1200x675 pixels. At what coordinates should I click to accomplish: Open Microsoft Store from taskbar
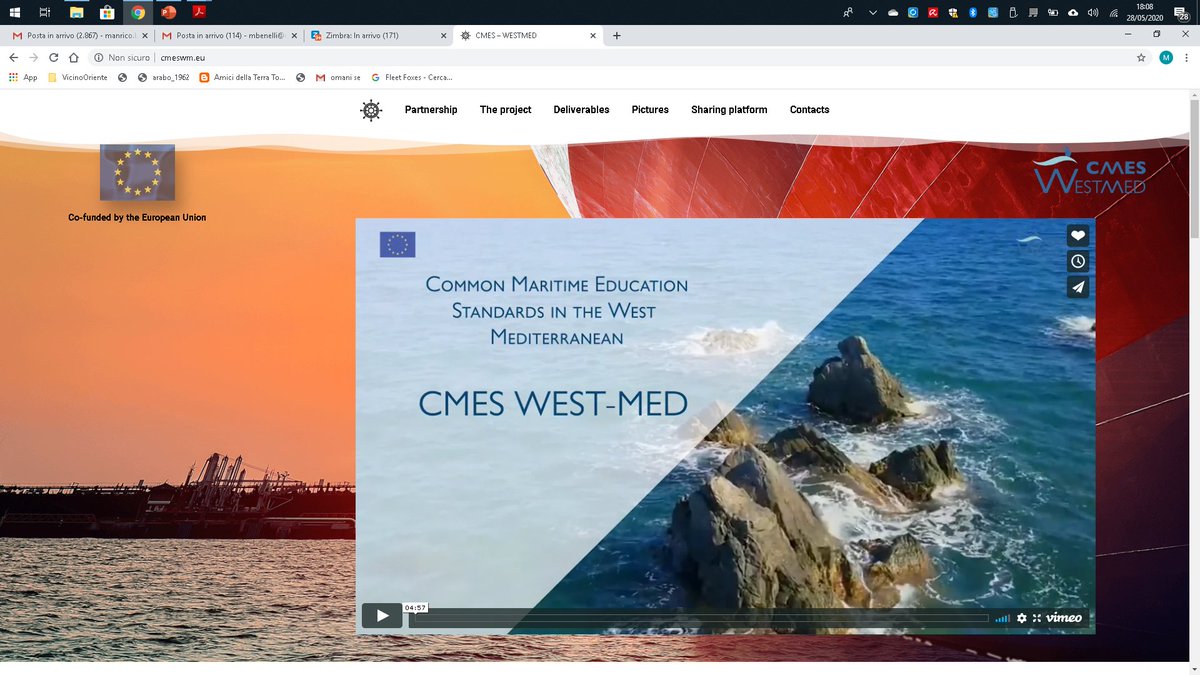coord(107,12)
